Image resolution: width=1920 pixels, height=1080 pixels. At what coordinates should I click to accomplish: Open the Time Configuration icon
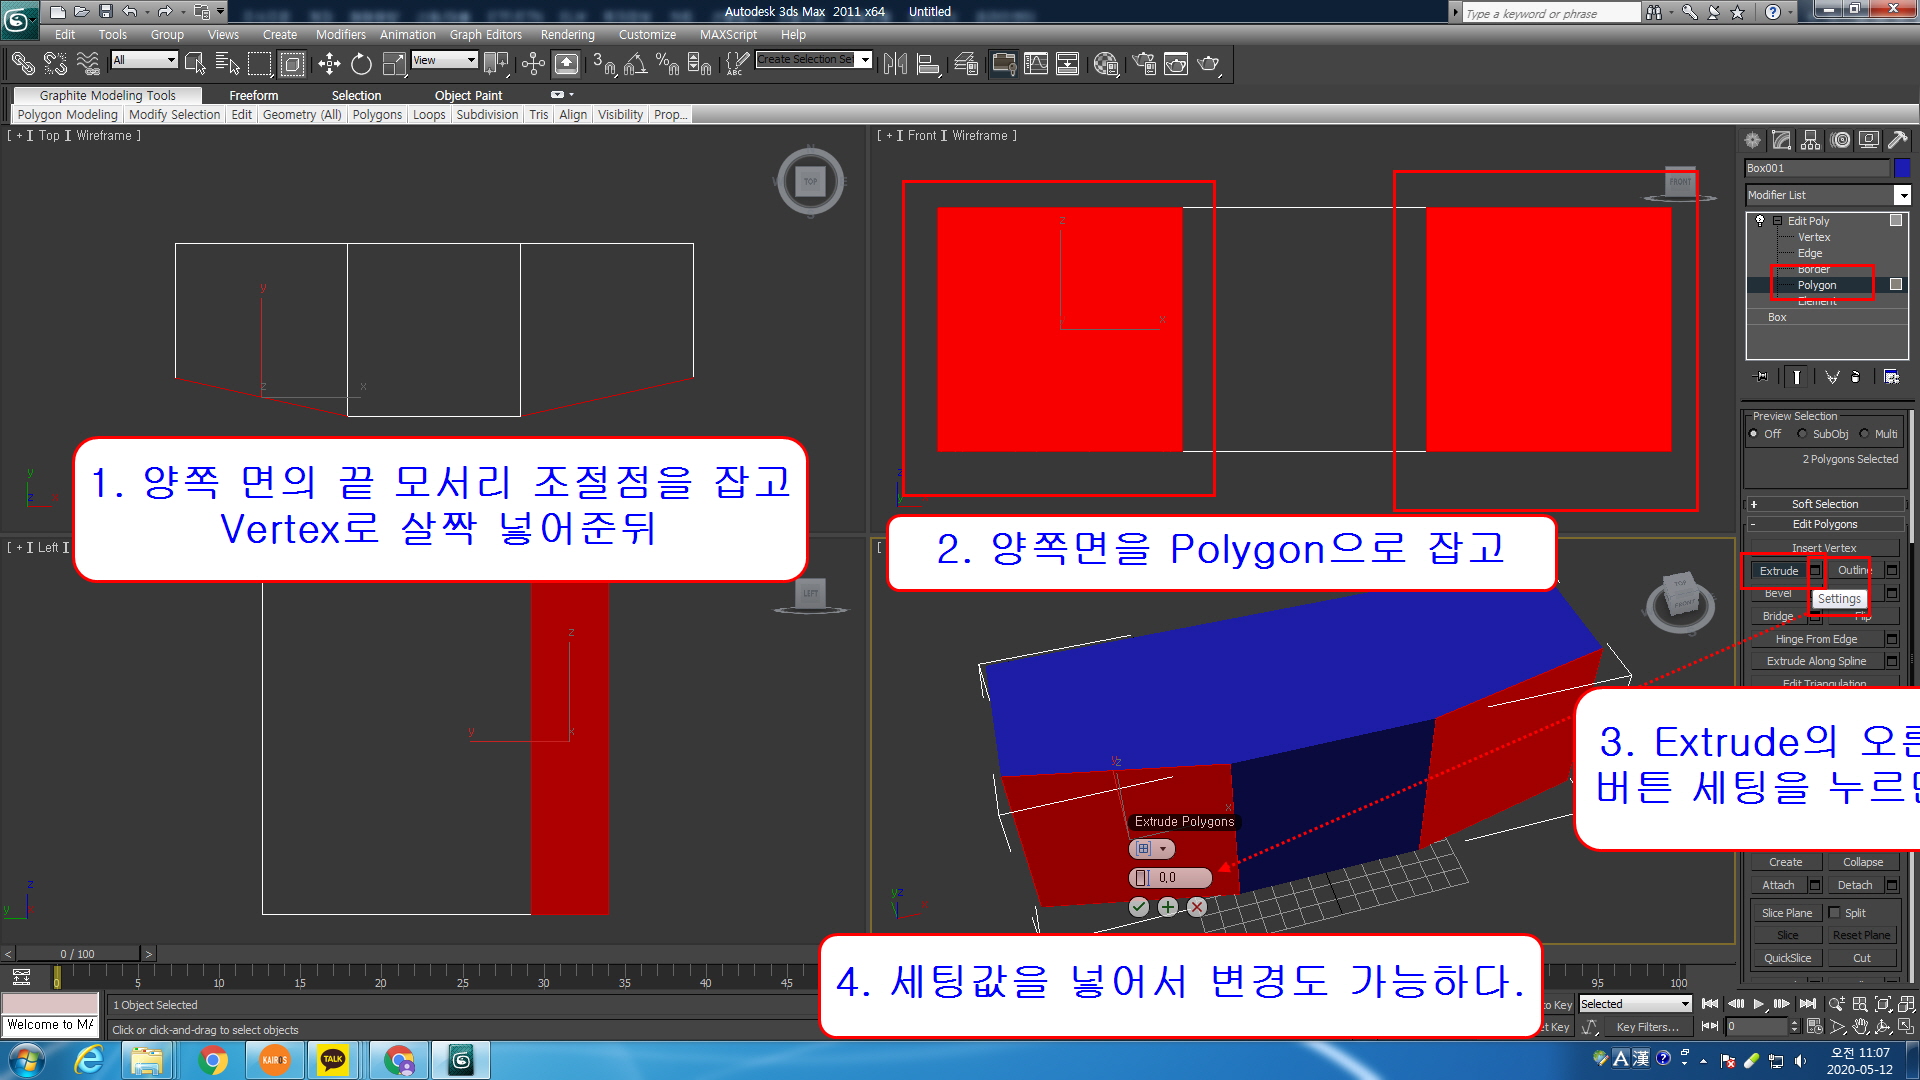click(x=1815, y=1027)
